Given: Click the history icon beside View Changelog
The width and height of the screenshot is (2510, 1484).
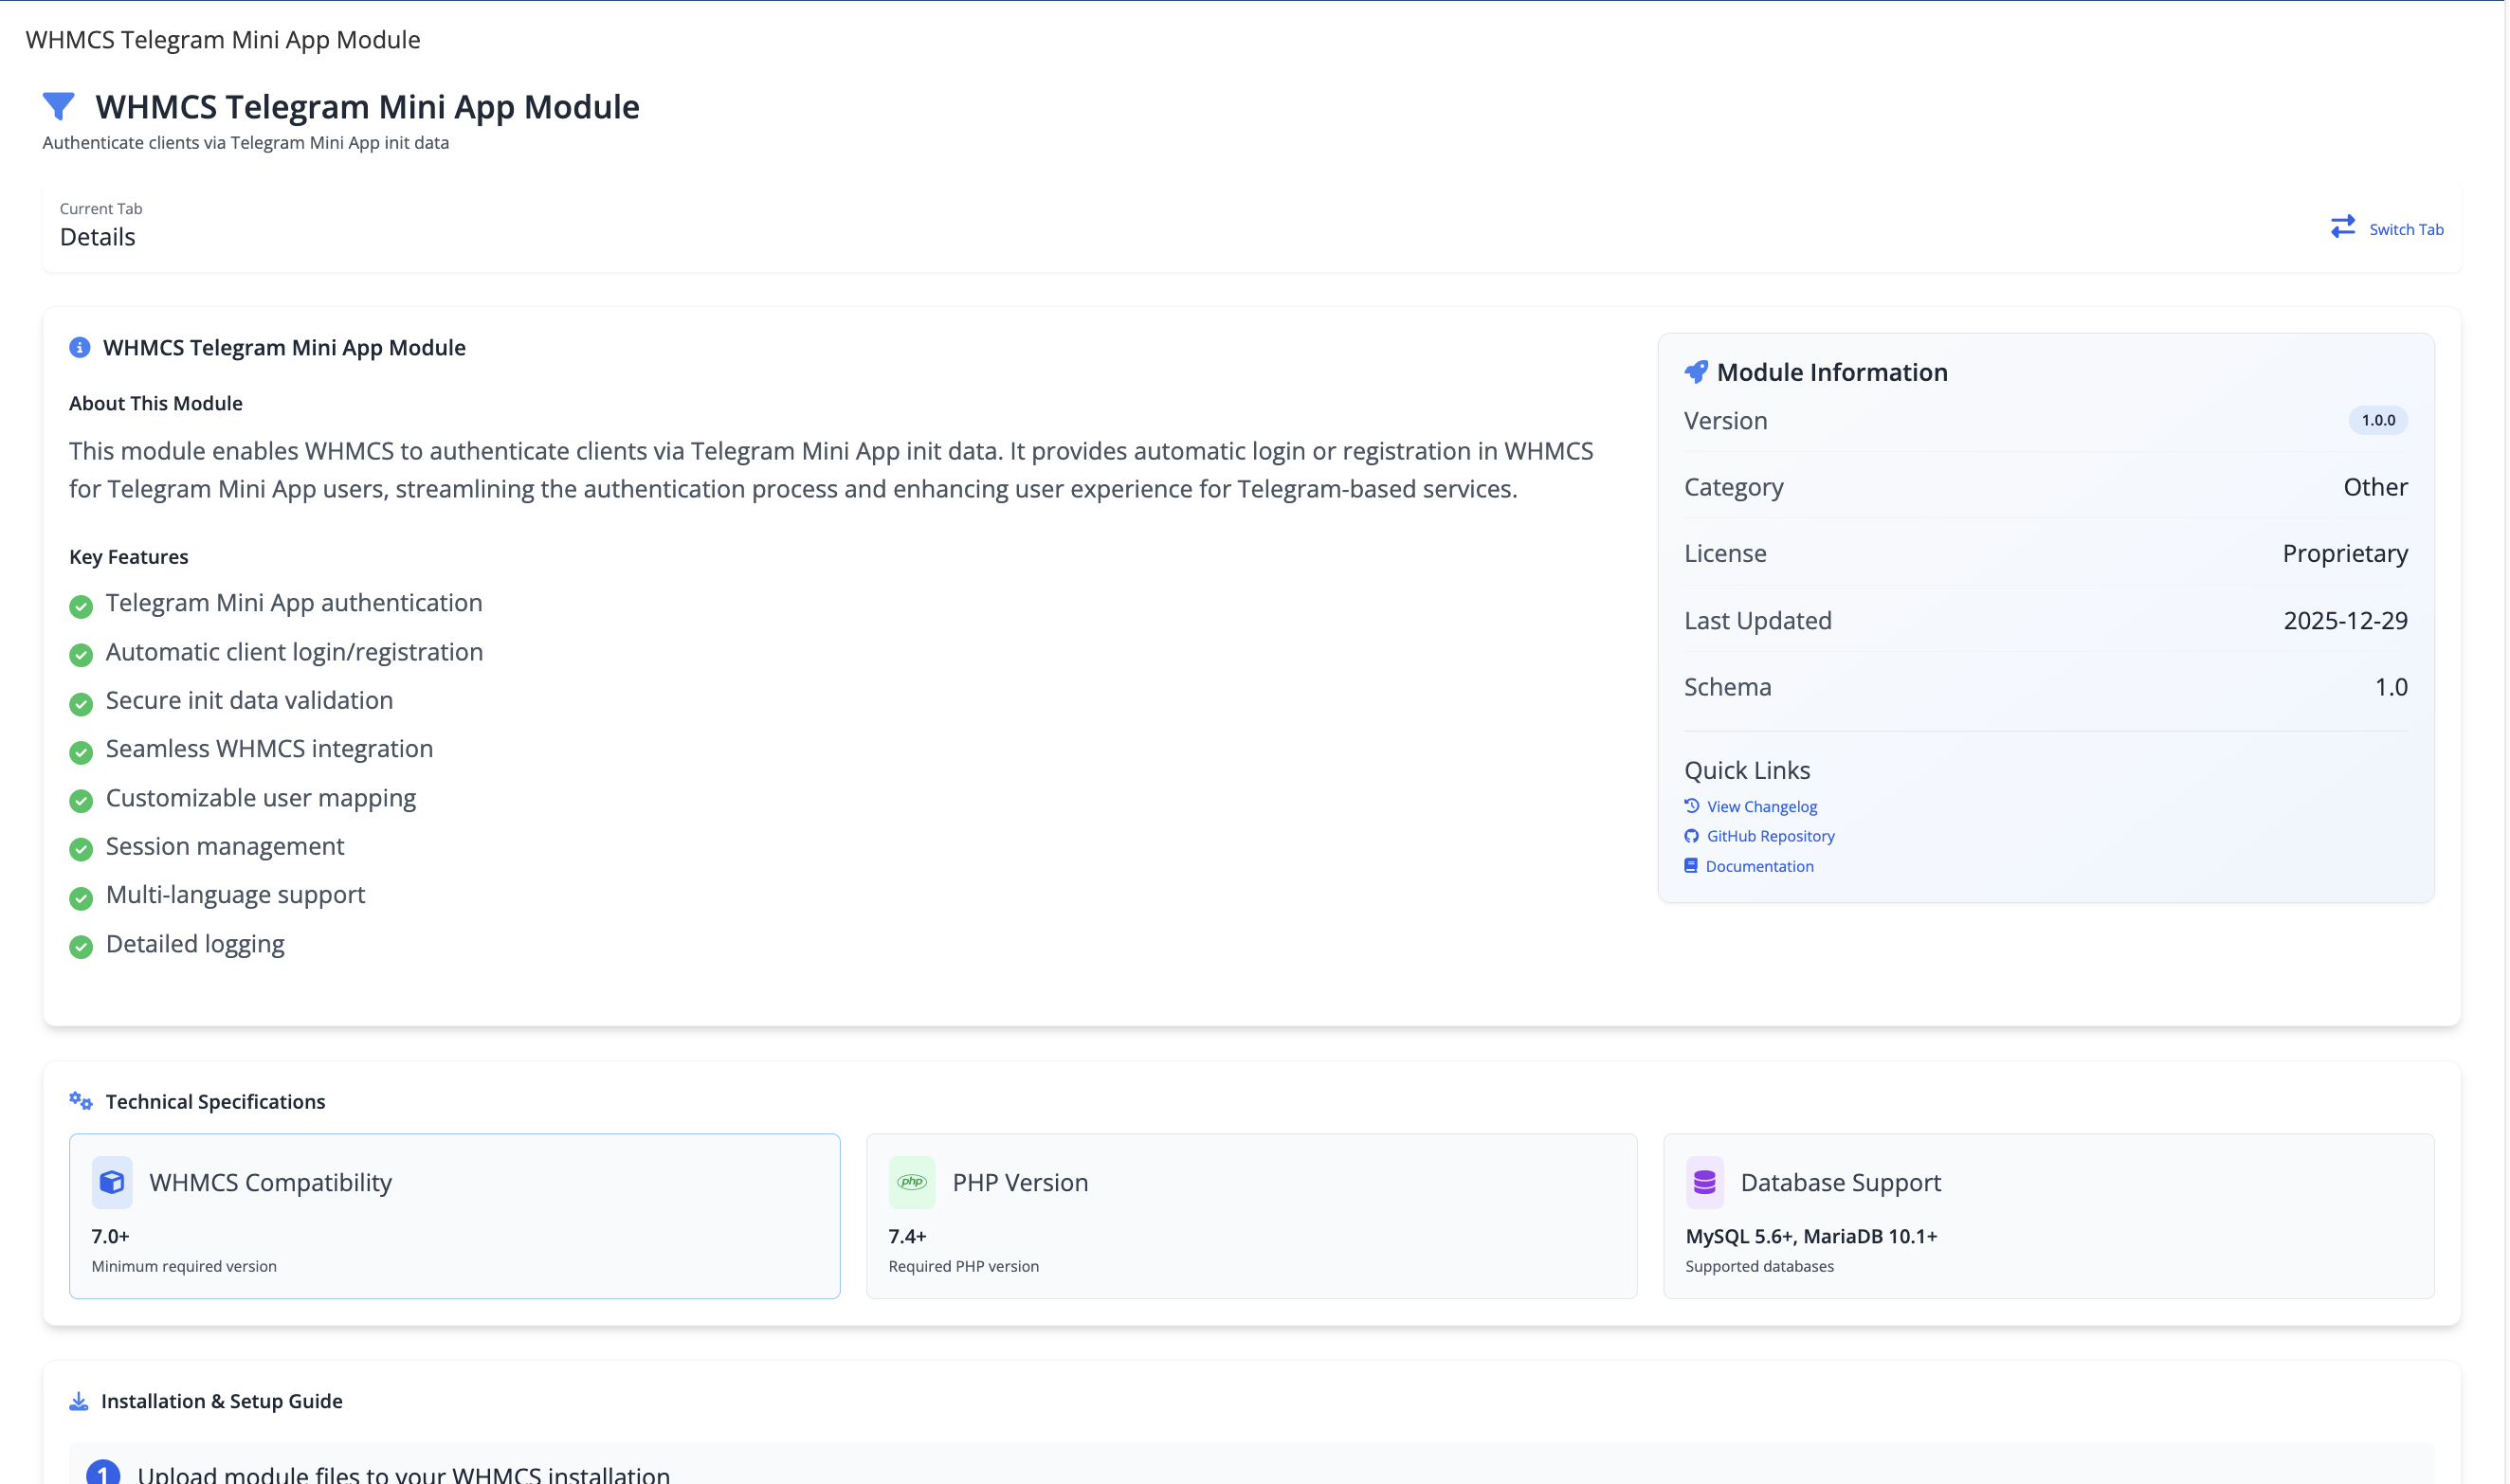Looking at the screenshot, I should pos(1691,805).
